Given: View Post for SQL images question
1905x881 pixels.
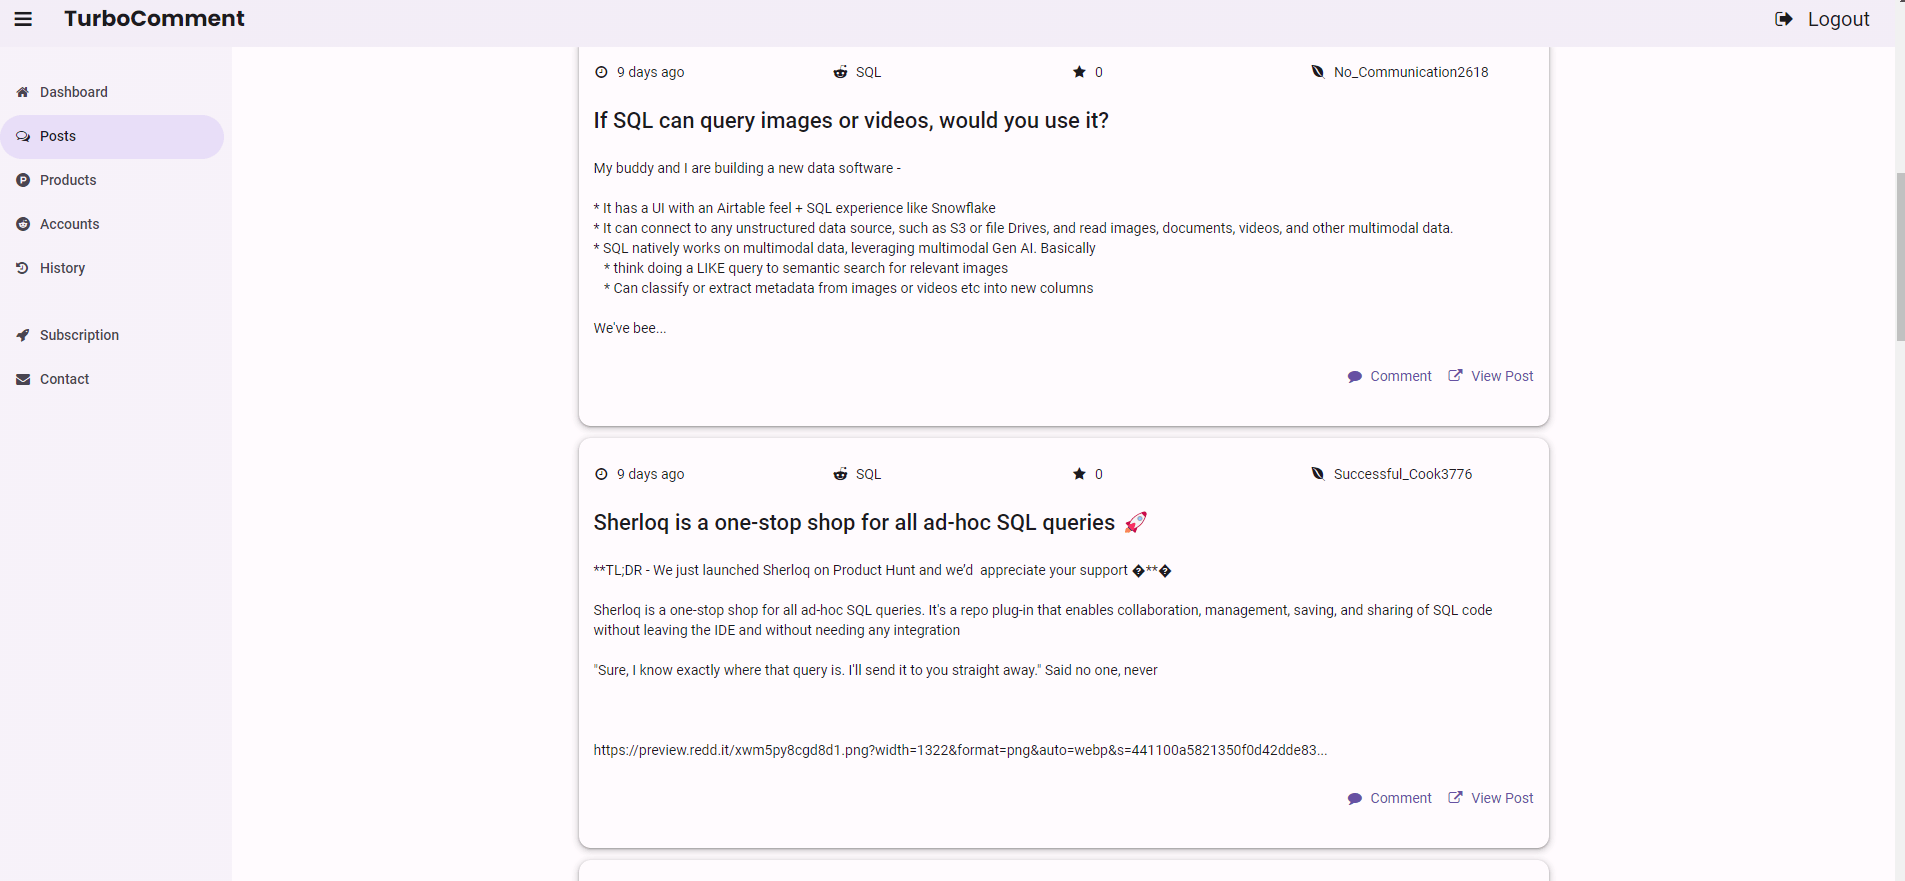Looking at the screenshot, I should click(x=1491, y=376).
